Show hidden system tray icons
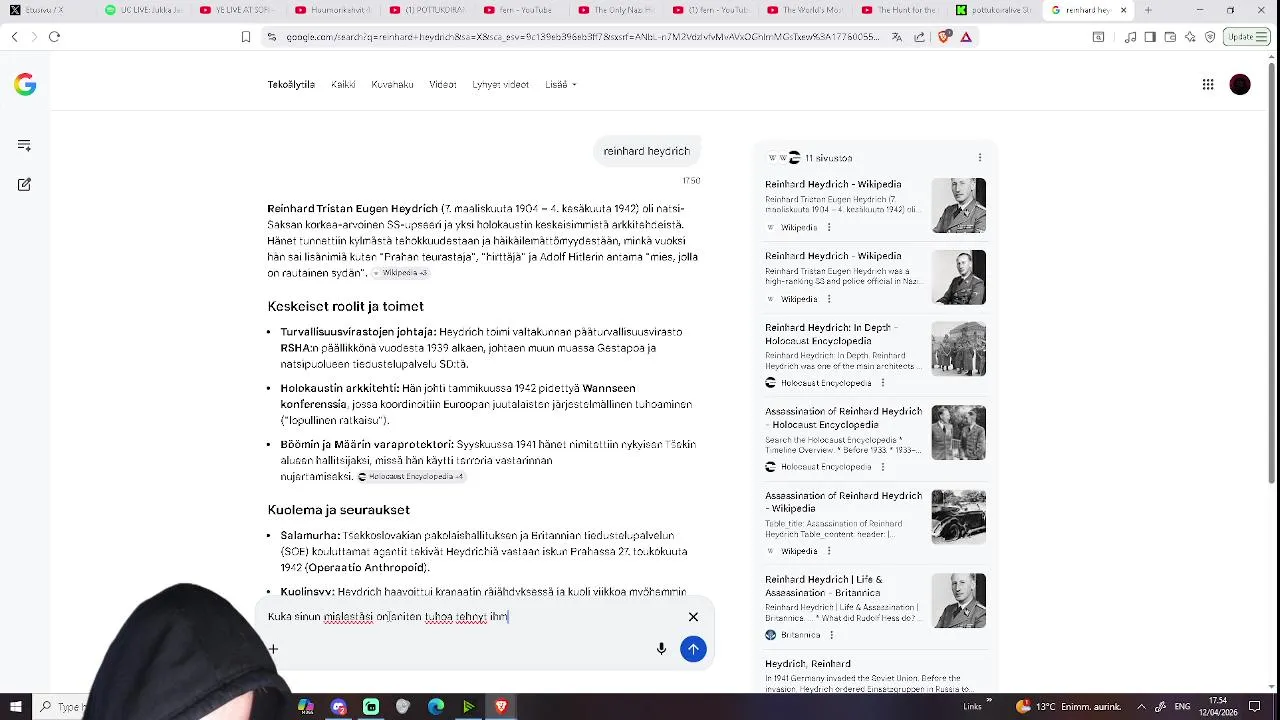This screenshot has width=1280, height=720. pyautogui.click(x=1141, y=707)
